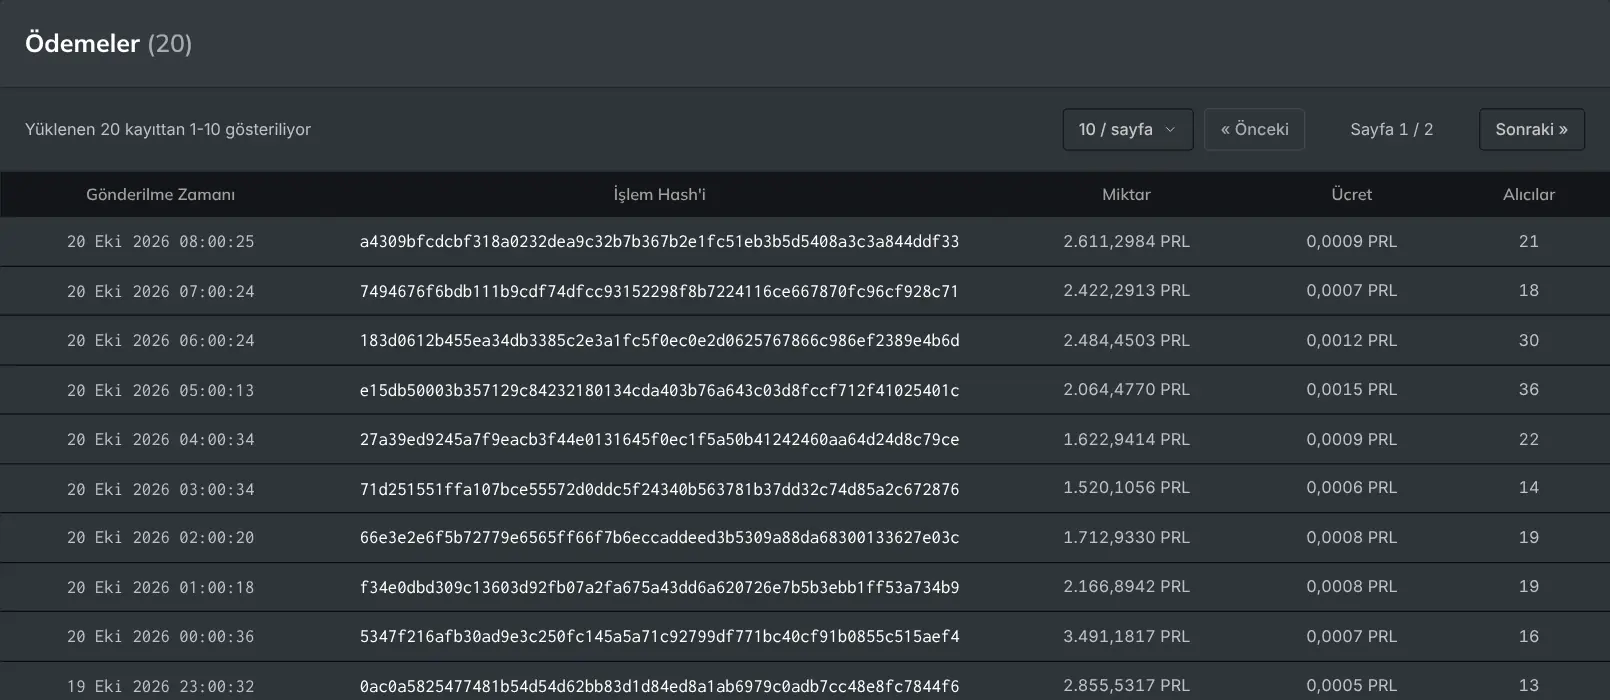Open transaction hash starting with e15db50003b3

659,390
